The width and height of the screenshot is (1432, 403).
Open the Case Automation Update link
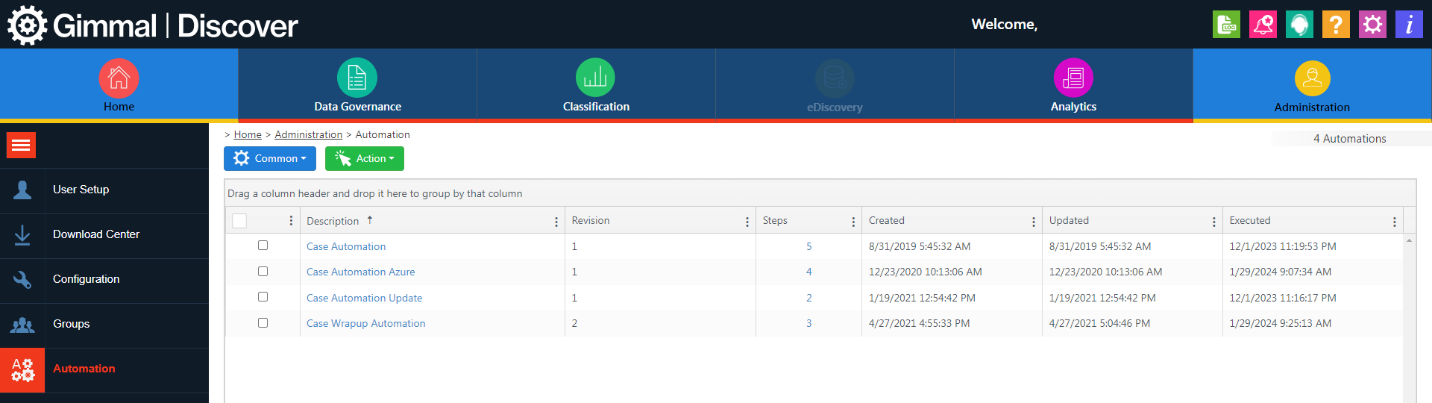(x=364, y=298)
